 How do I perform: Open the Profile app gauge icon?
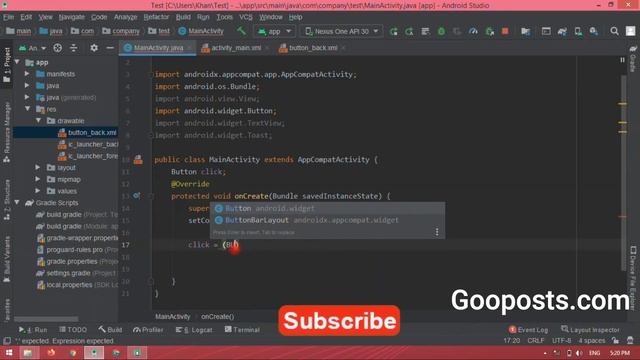click(x=473, y=31)
